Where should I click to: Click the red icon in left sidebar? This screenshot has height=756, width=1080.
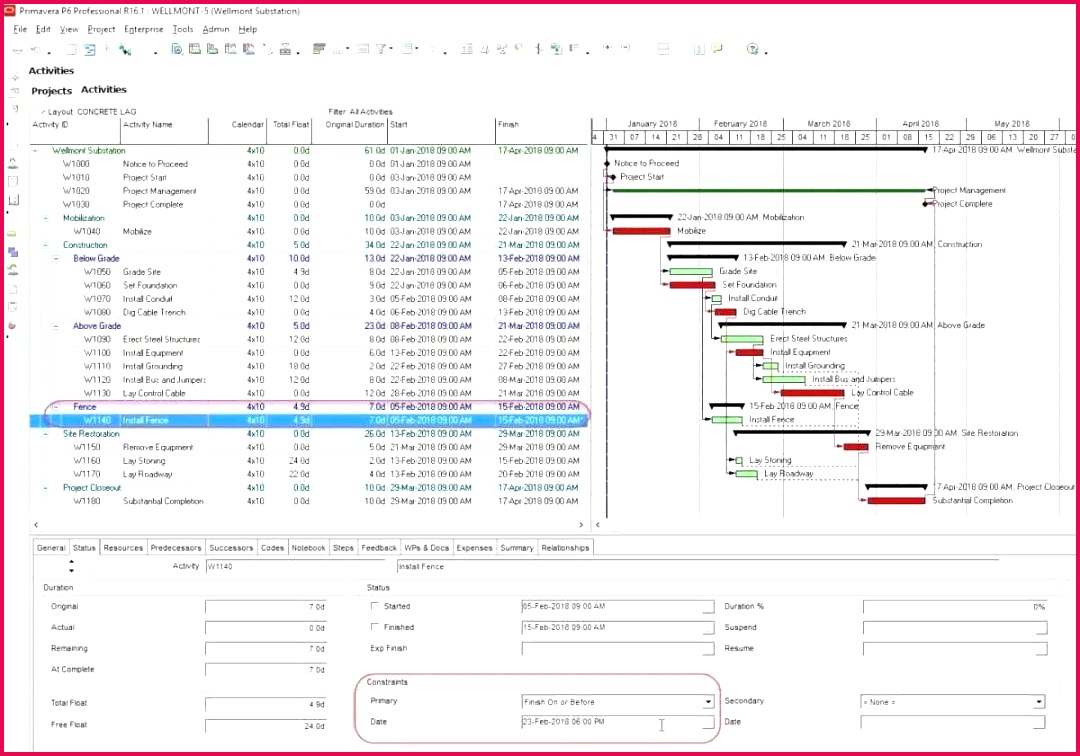[13, 326]
